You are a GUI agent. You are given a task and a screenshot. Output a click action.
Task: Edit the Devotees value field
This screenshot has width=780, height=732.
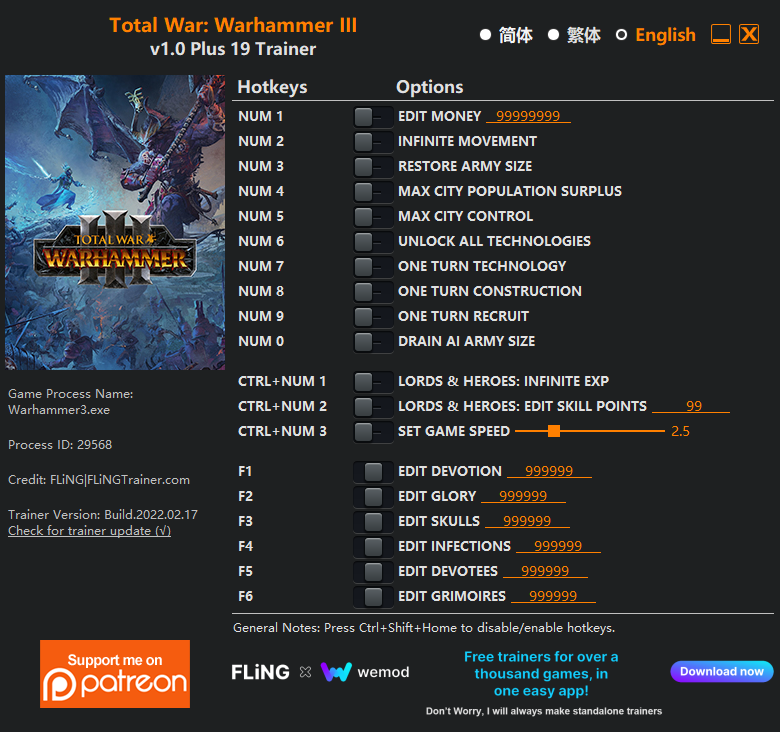545,570
